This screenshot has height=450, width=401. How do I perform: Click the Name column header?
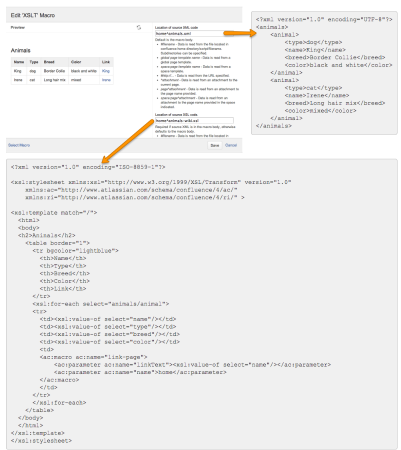point(19,62)
